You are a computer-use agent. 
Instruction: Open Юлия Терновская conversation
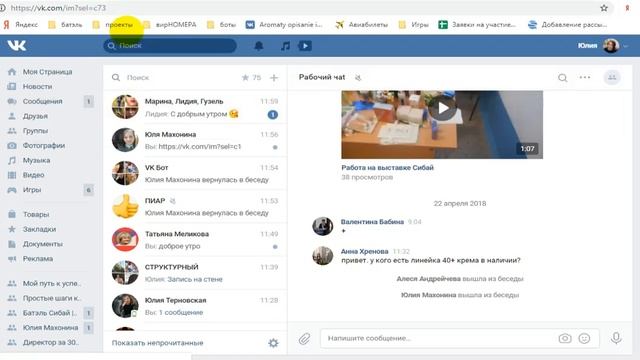point(195,306)
